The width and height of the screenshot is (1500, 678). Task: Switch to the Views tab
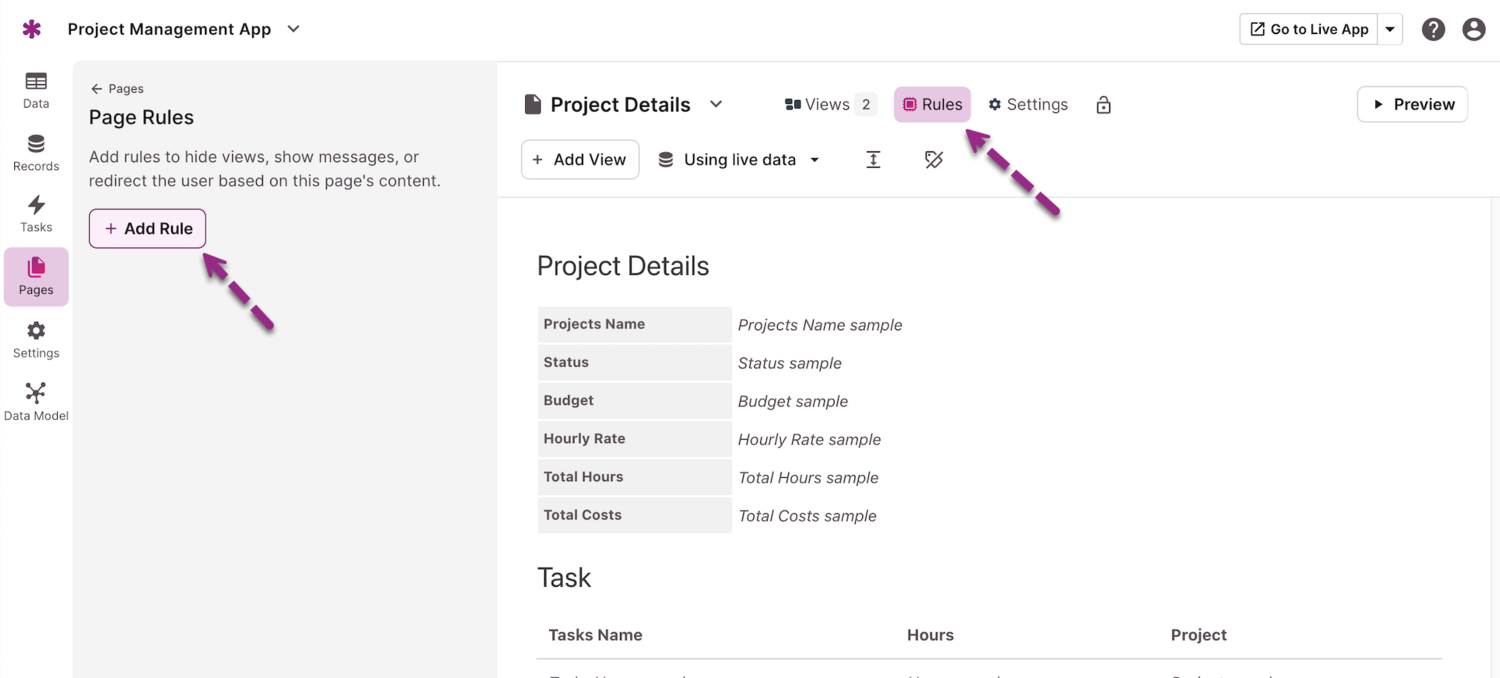(829, 104)
